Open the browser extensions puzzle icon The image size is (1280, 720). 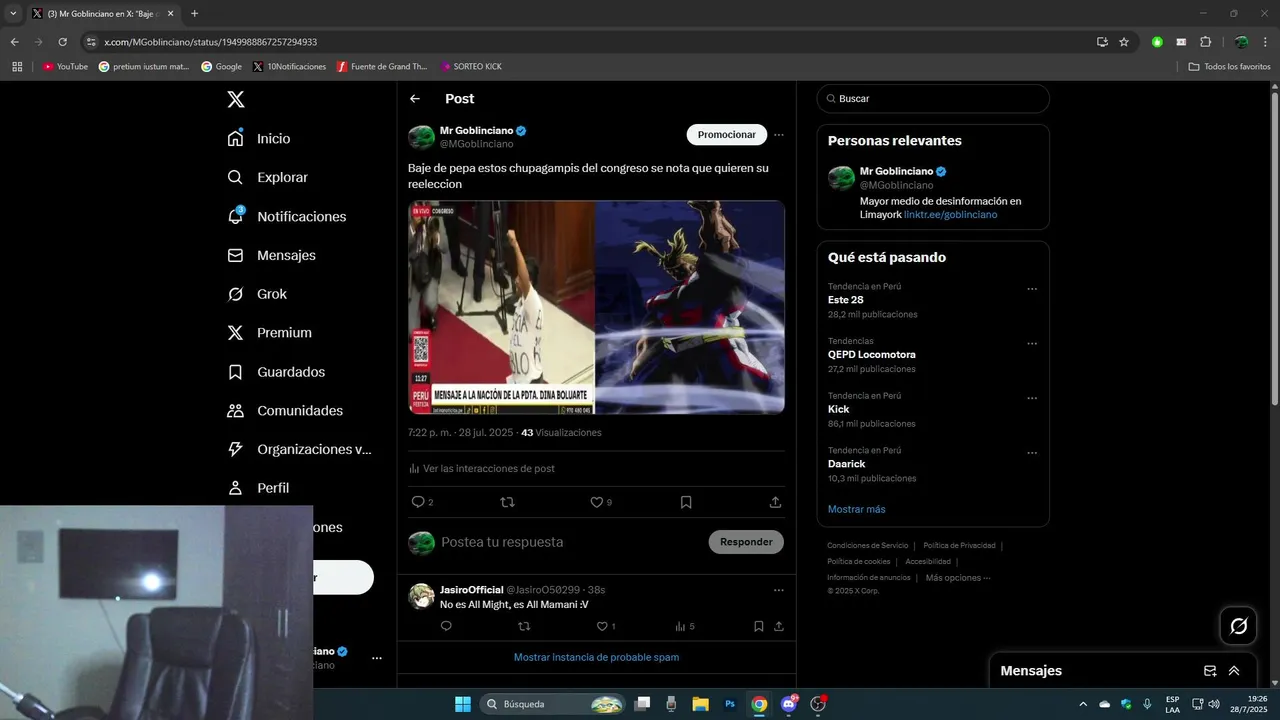click(1205, 42)
